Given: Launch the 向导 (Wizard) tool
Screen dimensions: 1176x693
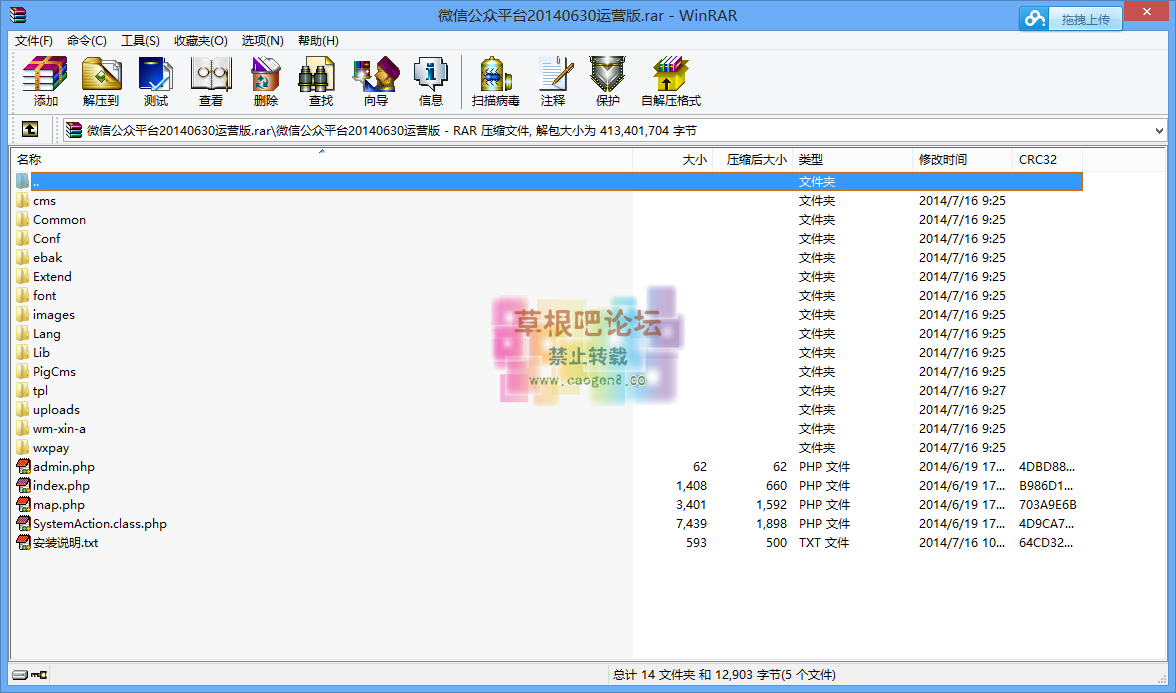Looking at the screenshot, I should click(375, 81).
